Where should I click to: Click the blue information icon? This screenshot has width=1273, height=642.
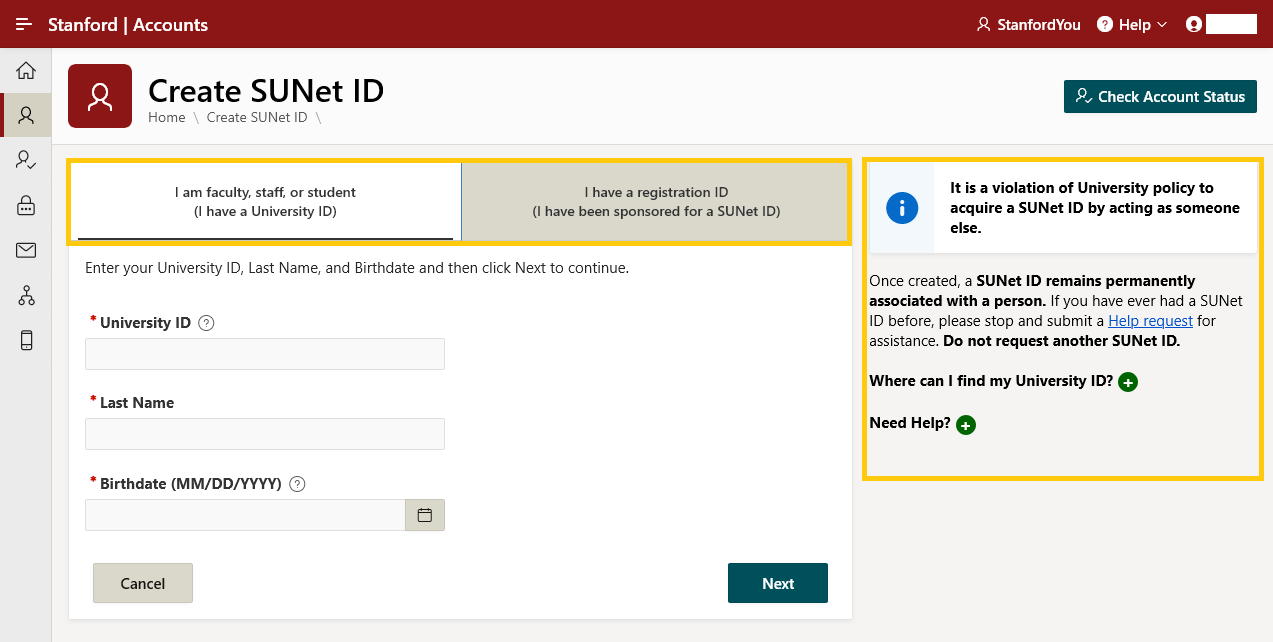(x=902, y=208)
